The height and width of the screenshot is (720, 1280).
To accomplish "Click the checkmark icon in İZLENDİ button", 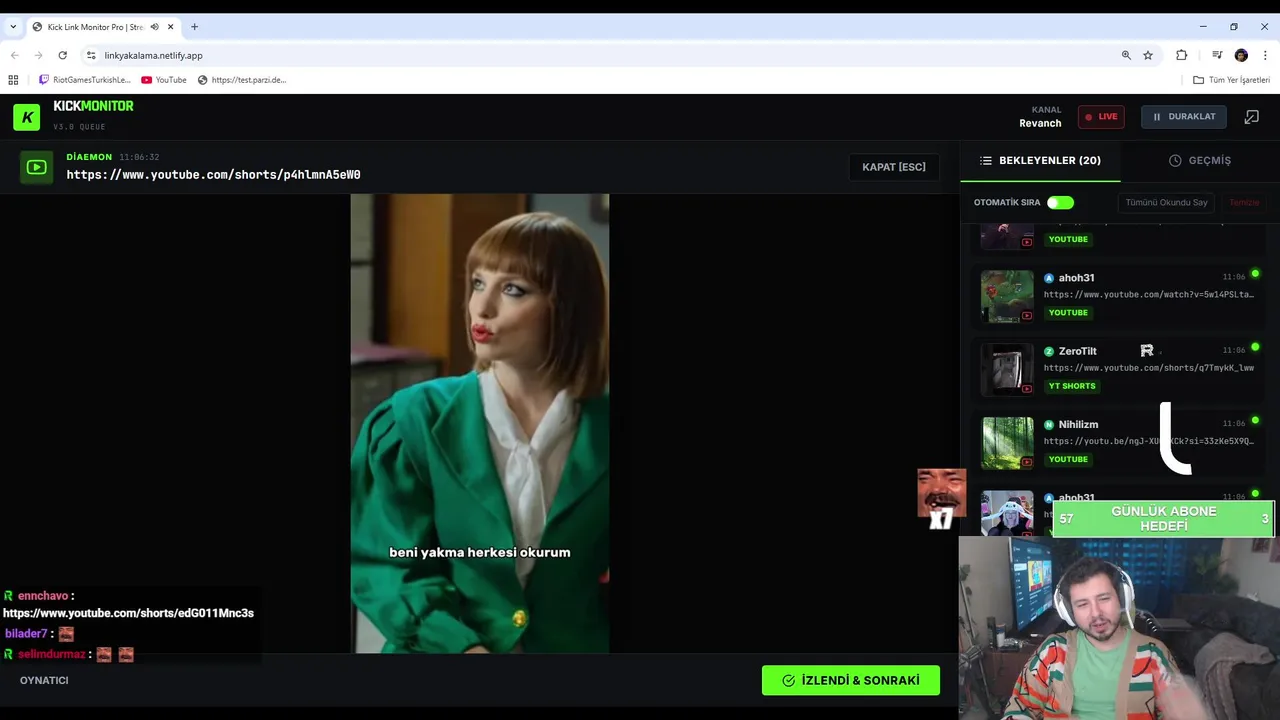I will coord(788,680).
